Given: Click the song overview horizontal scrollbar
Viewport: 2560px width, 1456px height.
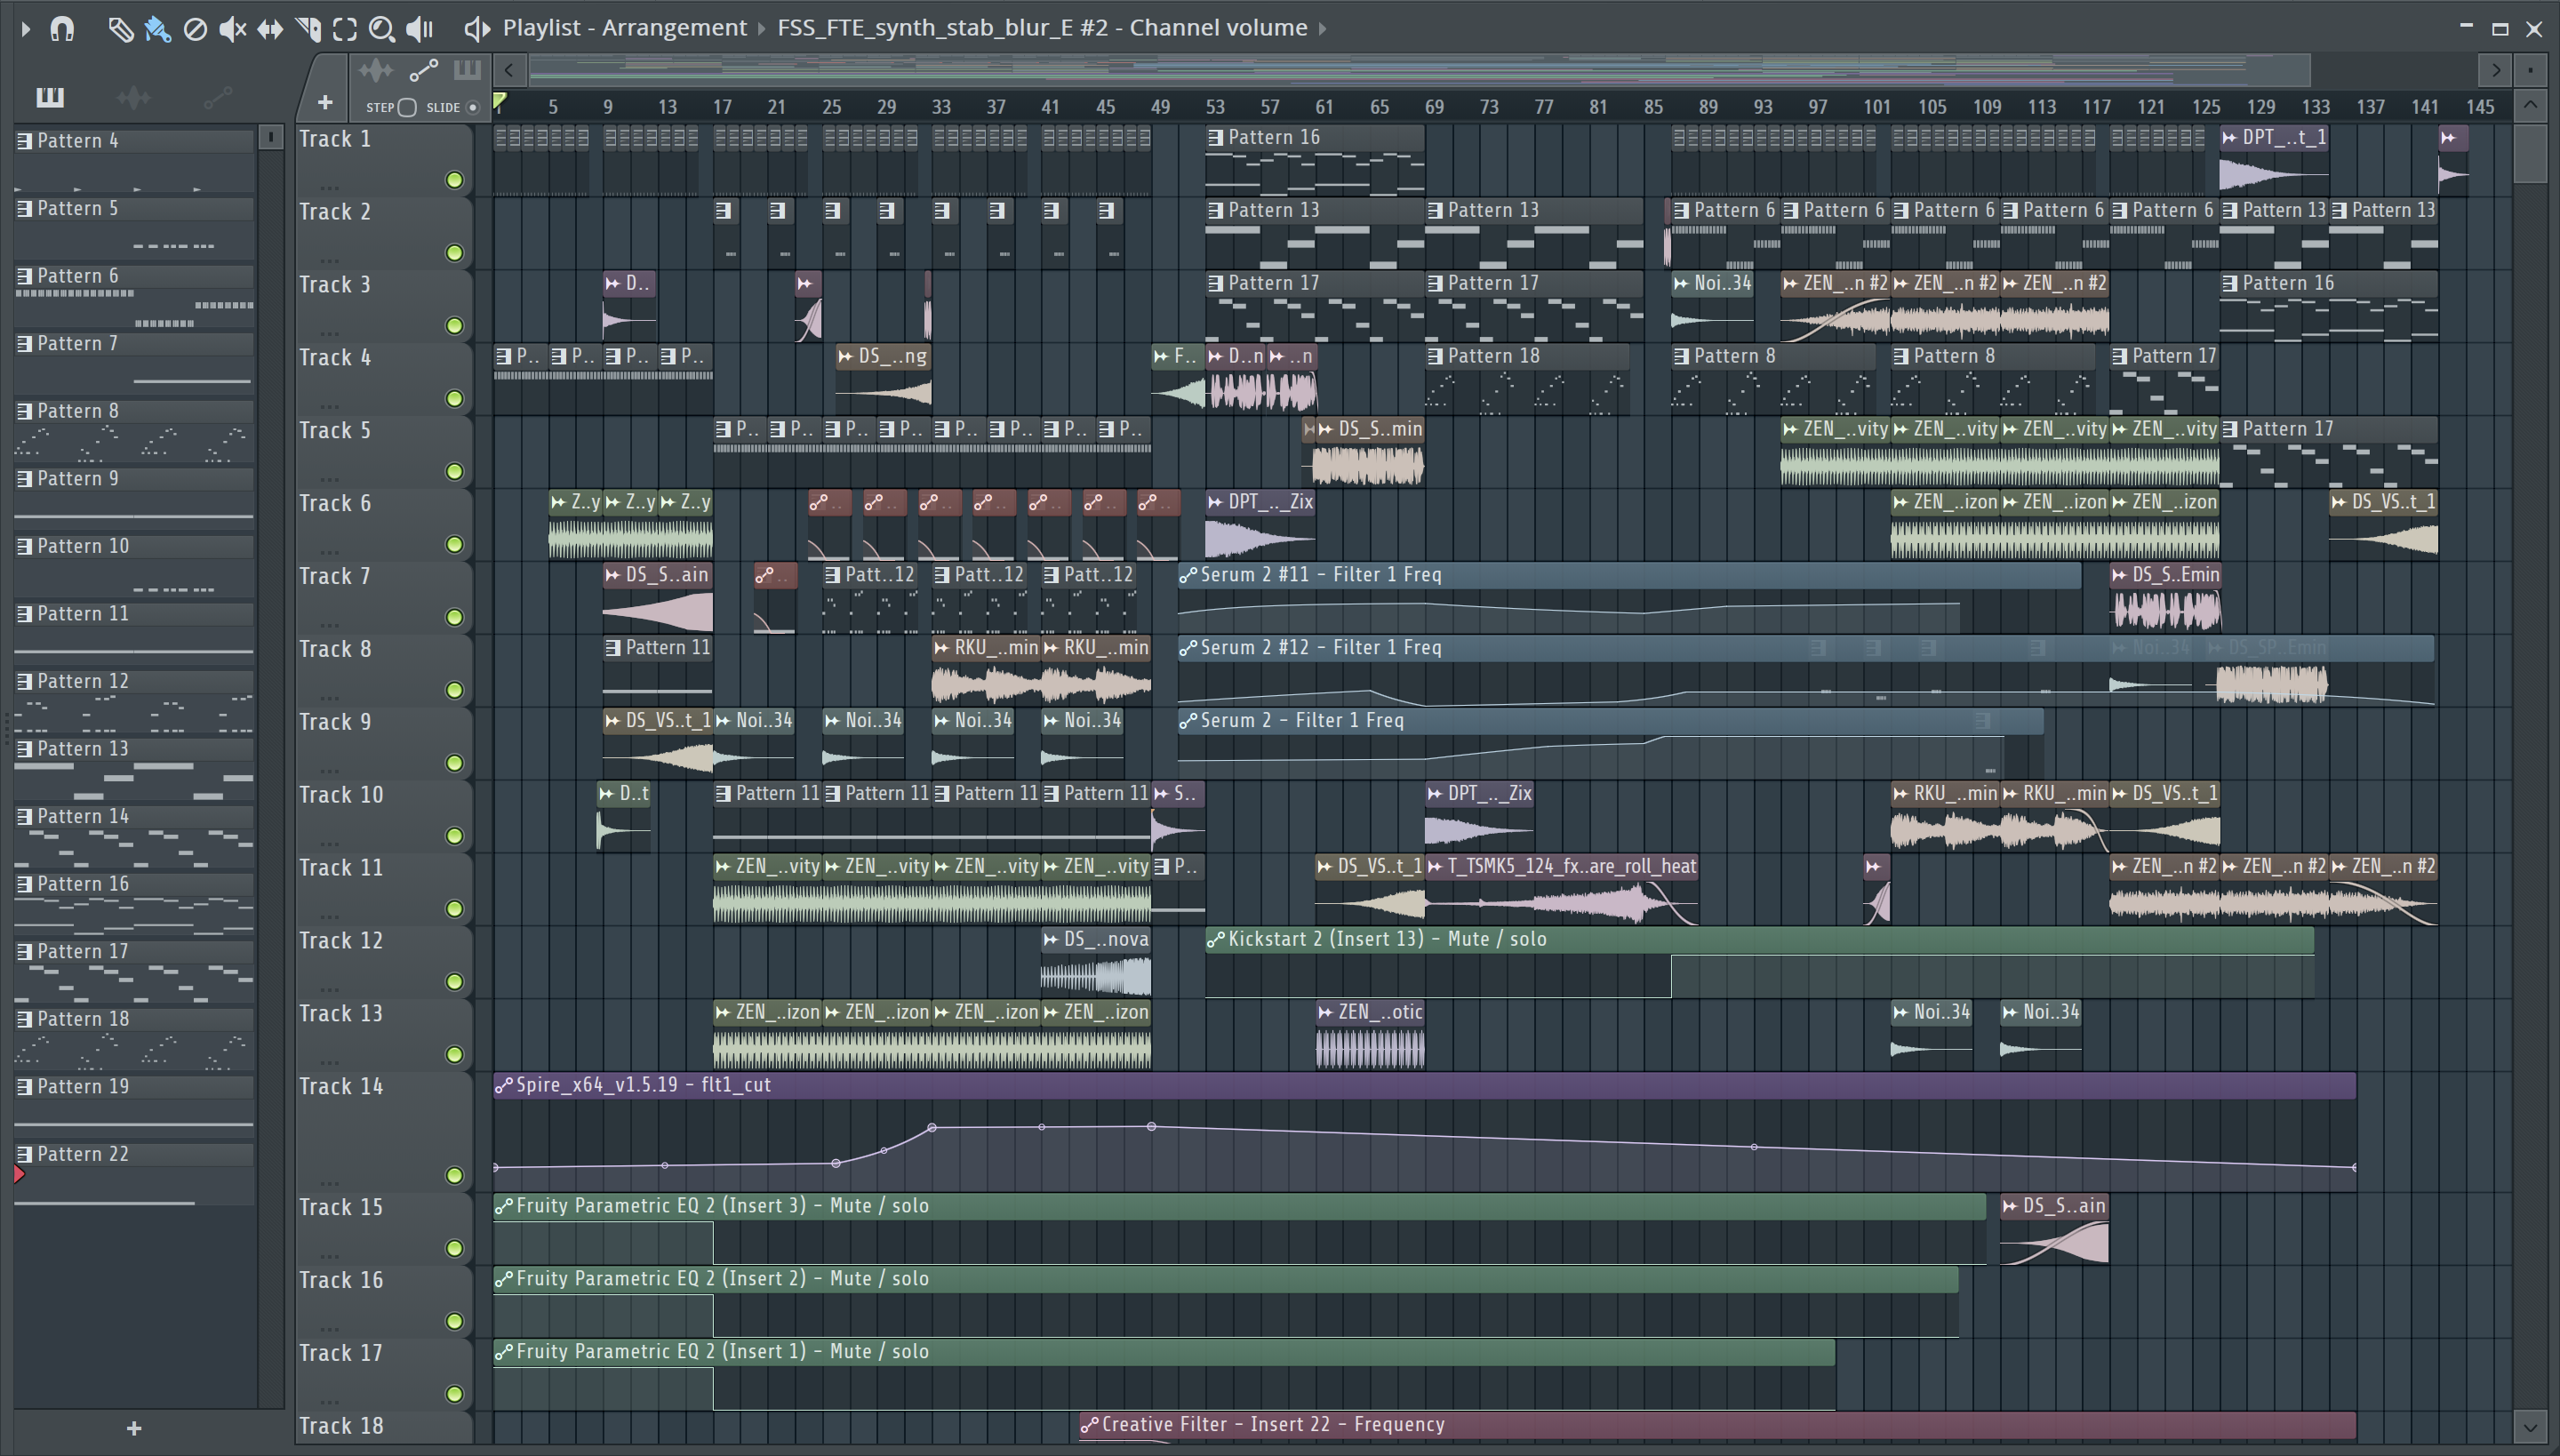Looking at the screenshot, I should pyautogui.click(x=1420, y=70).
